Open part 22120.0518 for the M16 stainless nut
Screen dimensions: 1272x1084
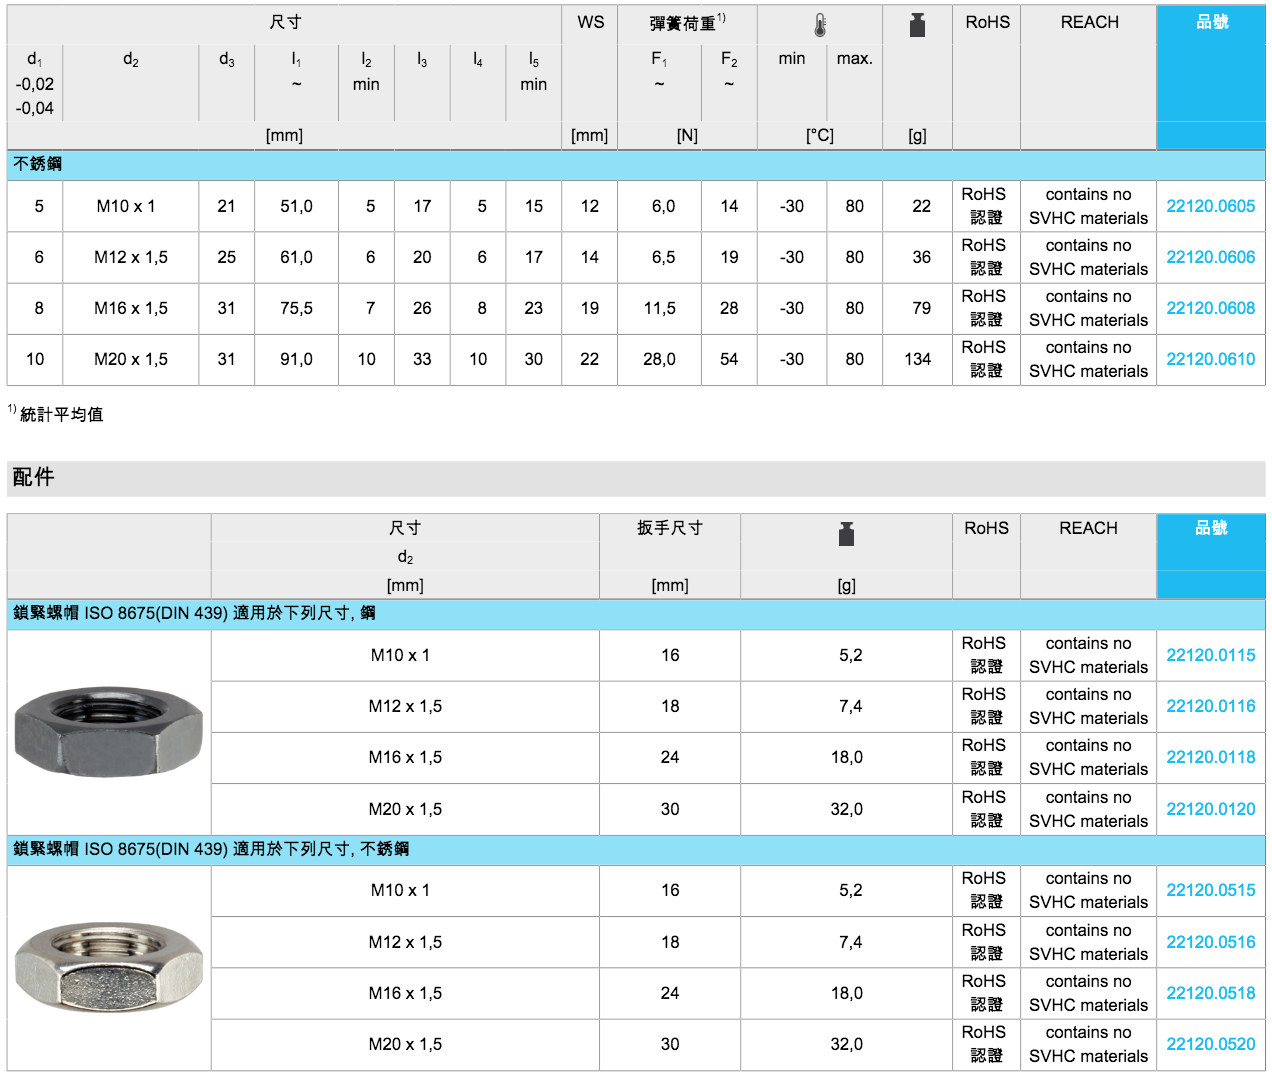click(x=1210, y=993)
